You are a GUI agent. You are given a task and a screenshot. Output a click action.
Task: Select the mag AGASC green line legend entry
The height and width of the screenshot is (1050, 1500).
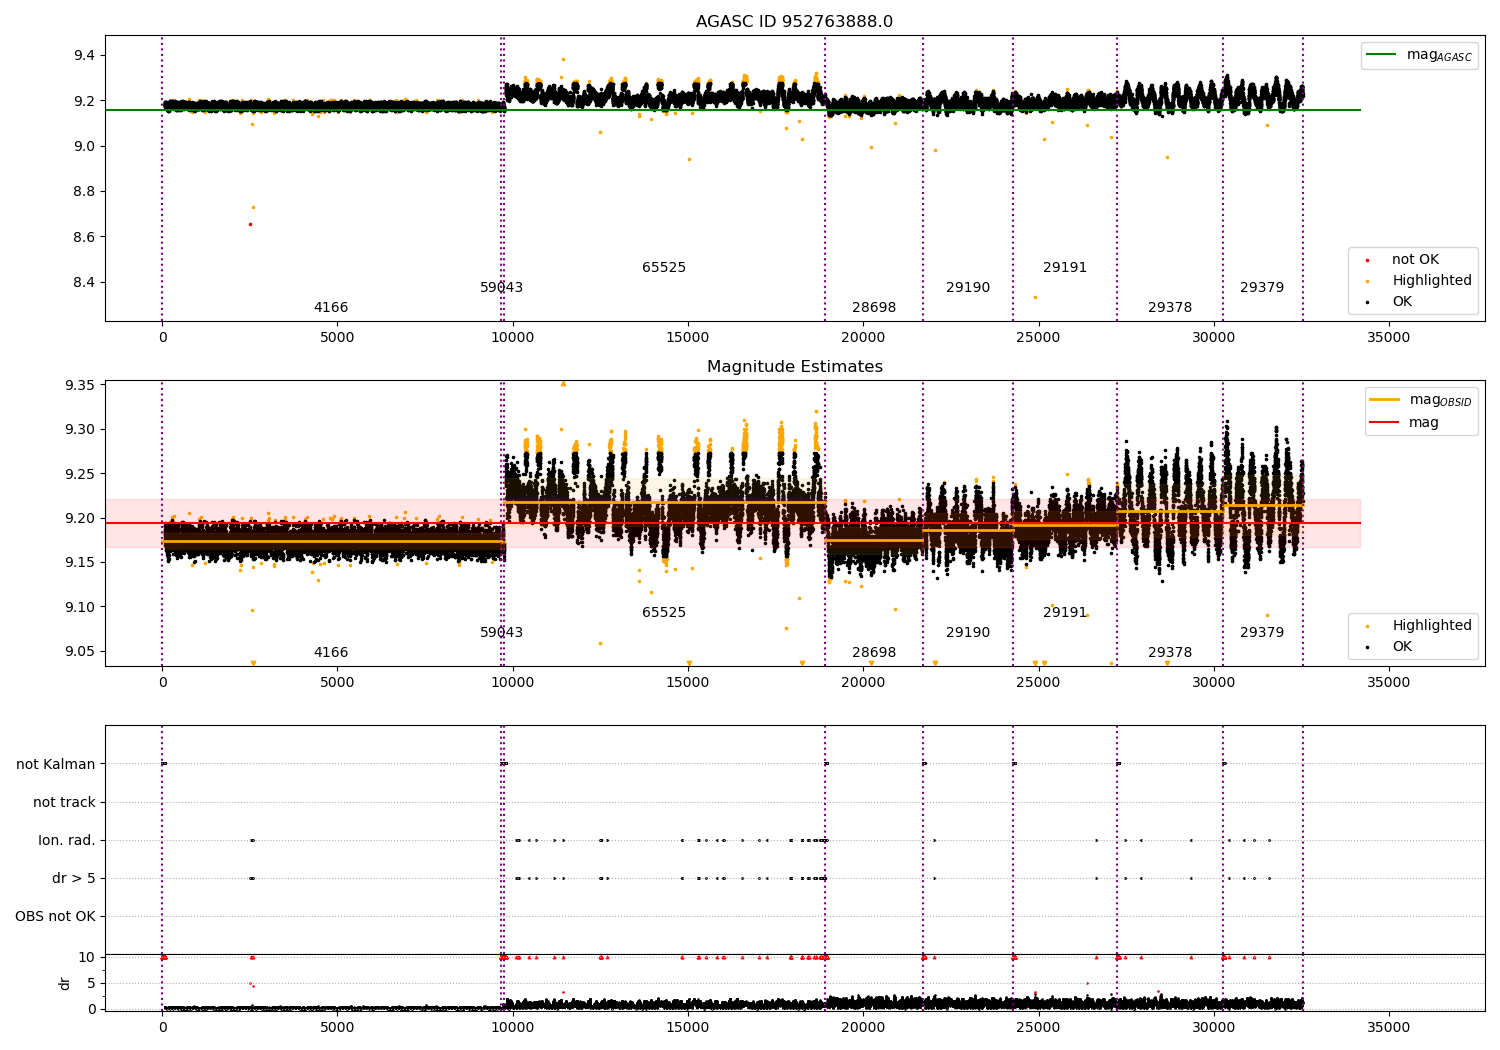click(1419, 55)
